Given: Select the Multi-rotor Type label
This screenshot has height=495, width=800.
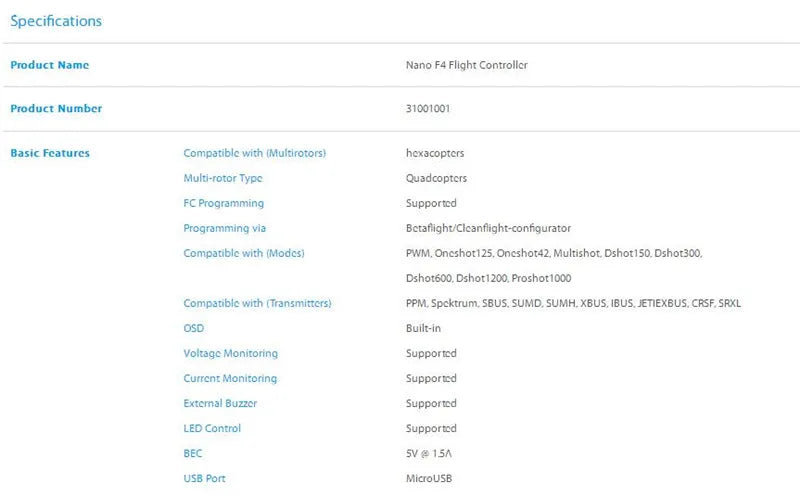Looking at the screenshot, I should click(223, 178).
